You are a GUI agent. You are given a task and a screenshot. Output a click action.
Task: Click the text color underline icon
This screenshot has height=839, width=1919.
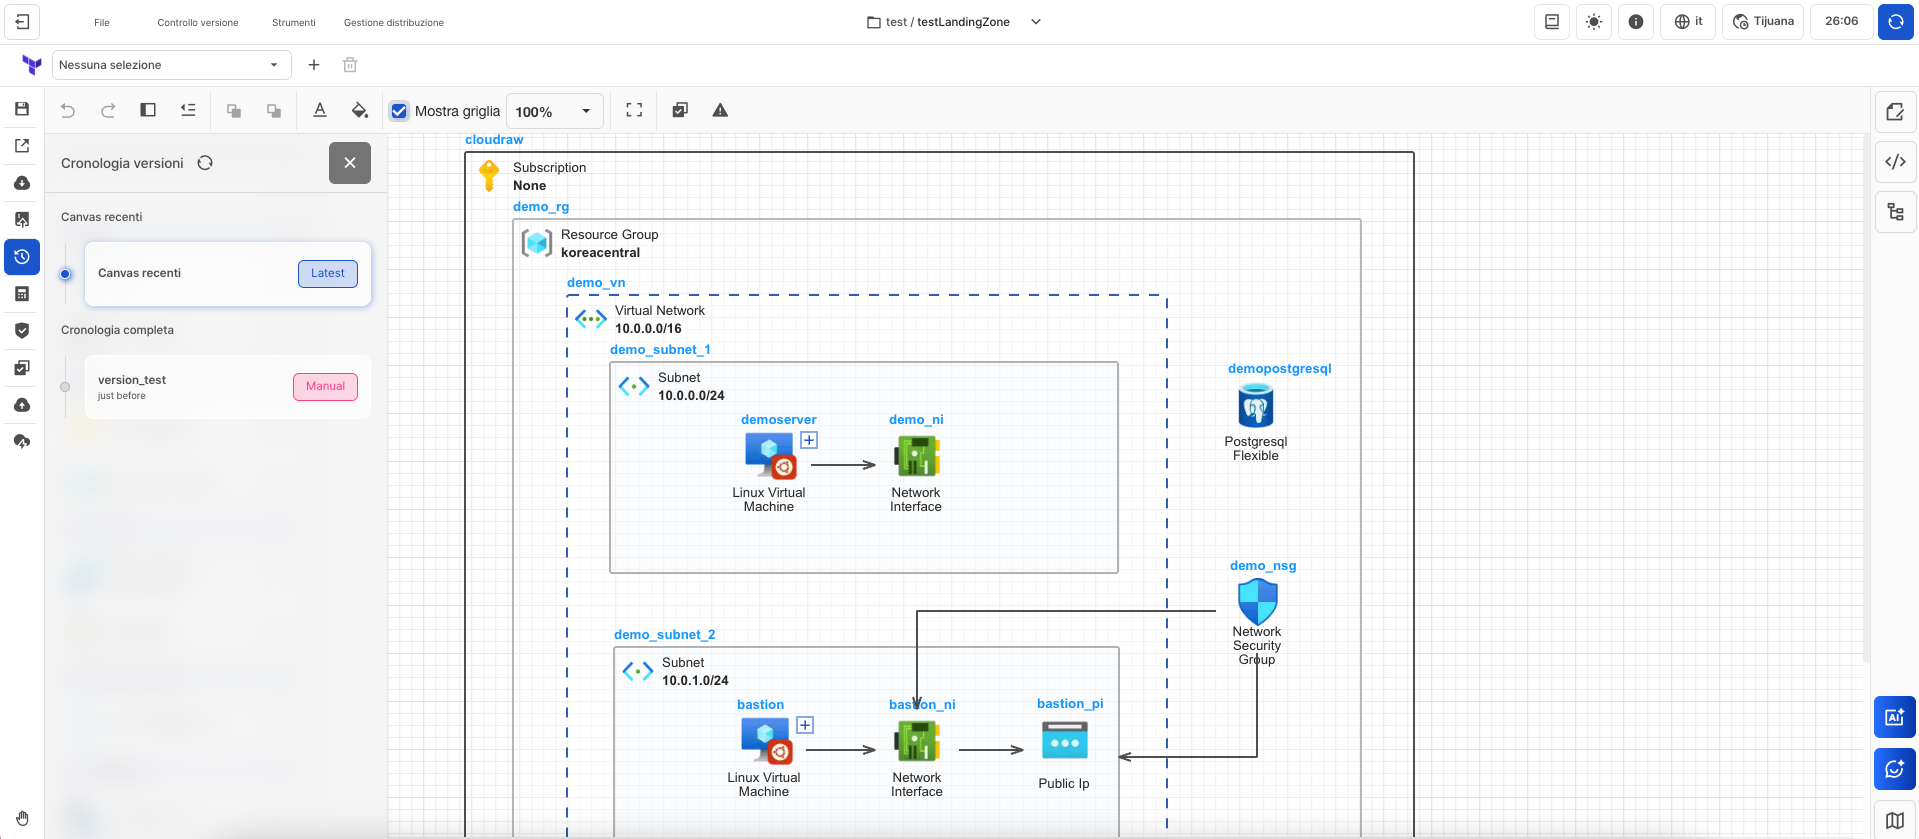point(320,111)
